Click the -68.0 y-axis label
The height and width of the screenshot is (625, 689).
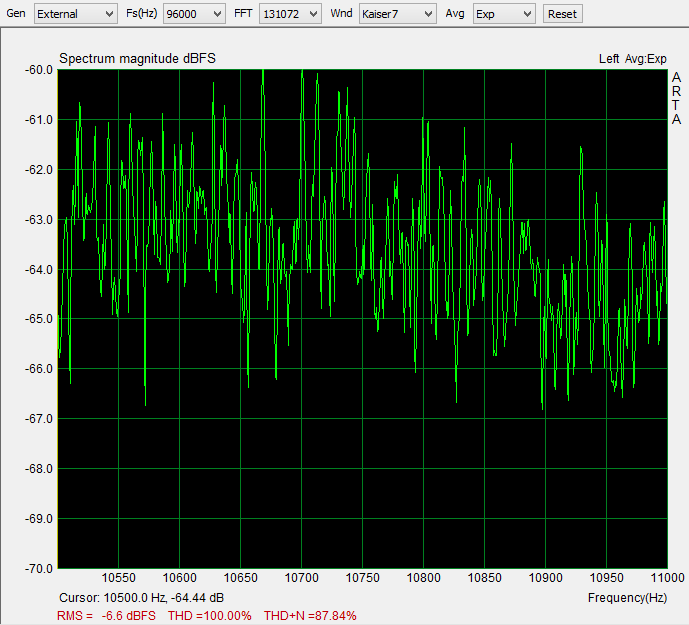[39, 469]
